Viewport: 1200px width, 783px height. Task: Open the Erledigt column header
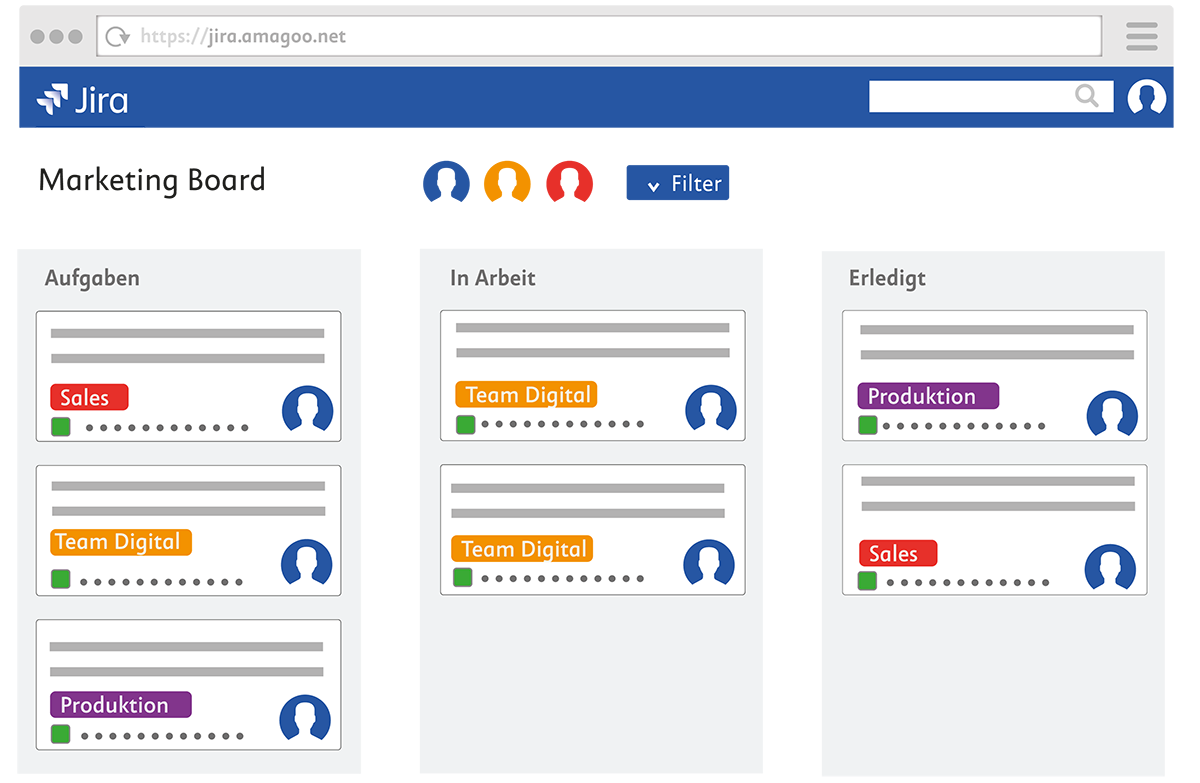888,278
